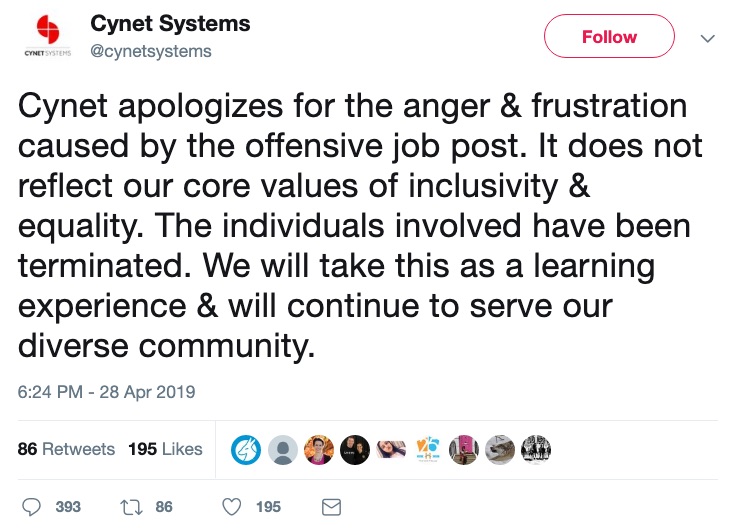Viewport: 732px width, 528px height.
Task: Click the smiling woman orange-background avatar
Action: [319, 450]
